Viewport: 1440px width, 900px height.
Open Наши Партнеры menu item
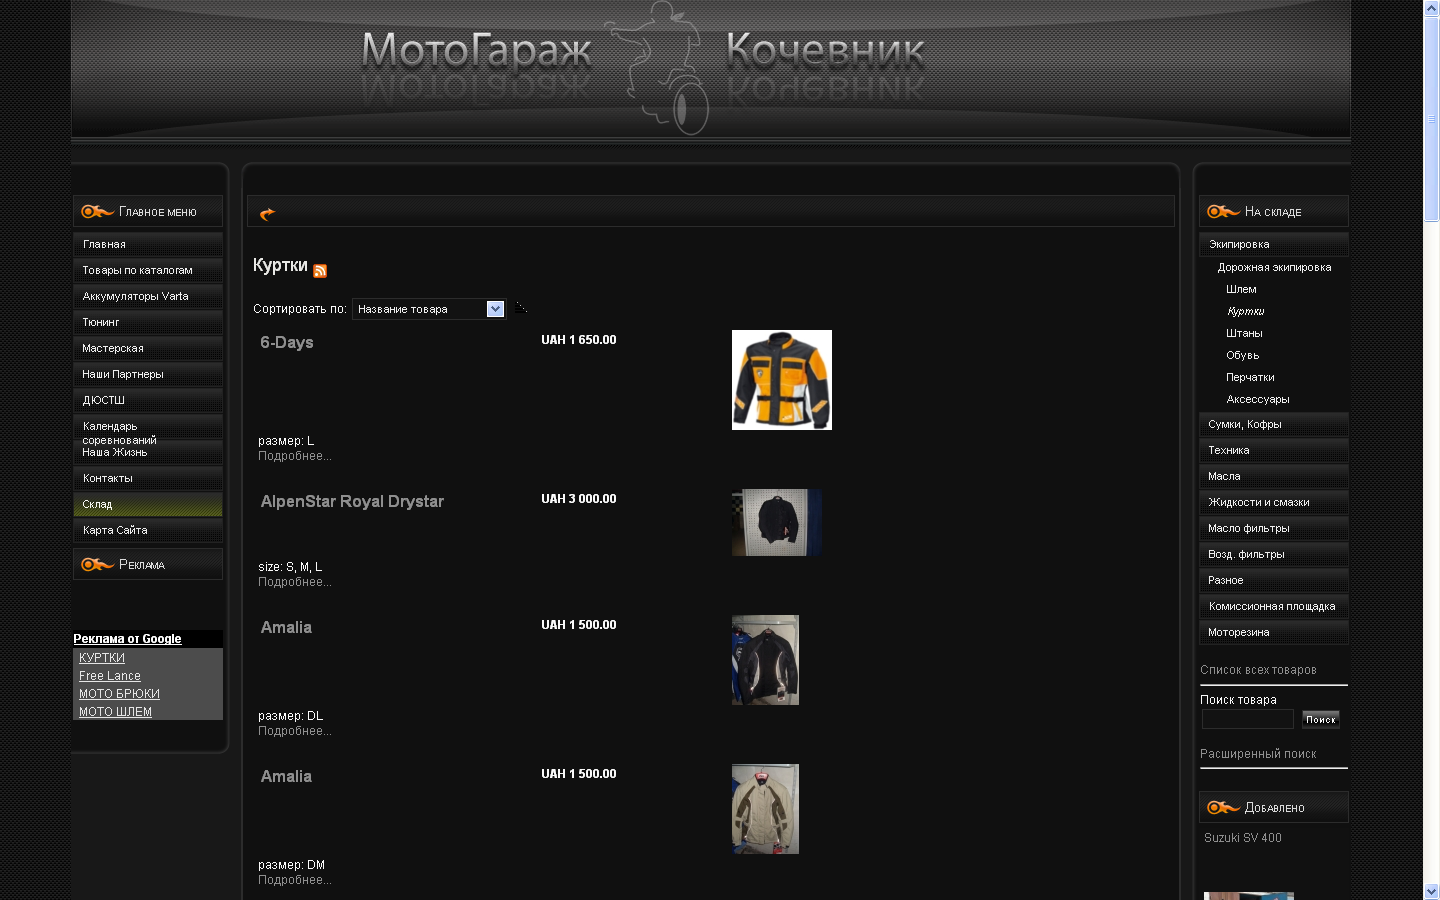point(148,374)
